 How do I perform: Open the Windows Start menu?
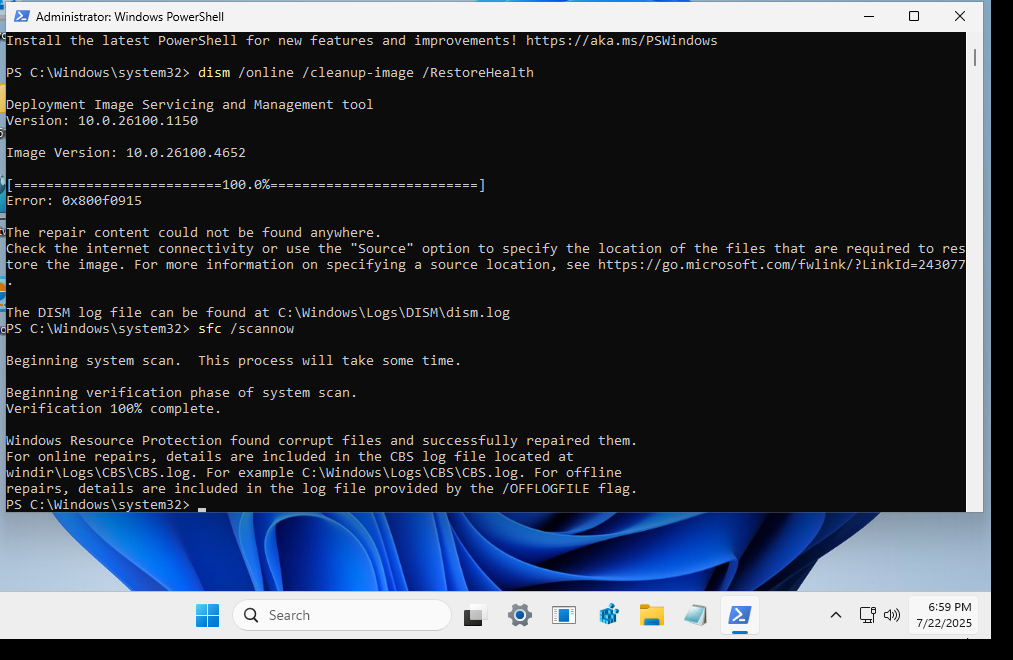[x=207, y=615]
